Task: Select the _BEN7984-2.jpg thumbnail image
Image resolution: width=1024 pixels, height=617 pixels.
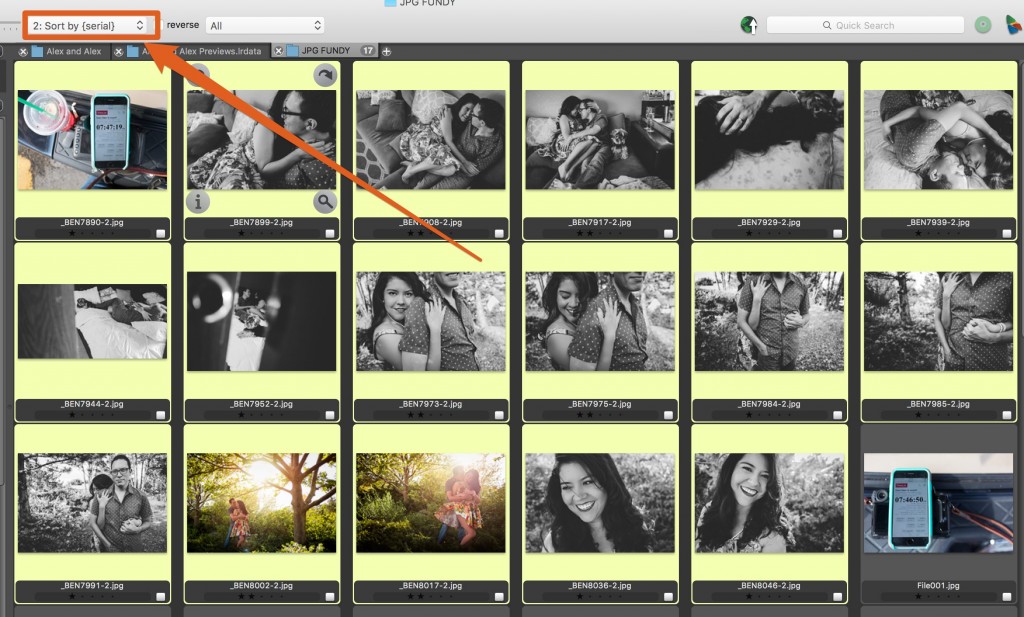Action: pos(769,321)
